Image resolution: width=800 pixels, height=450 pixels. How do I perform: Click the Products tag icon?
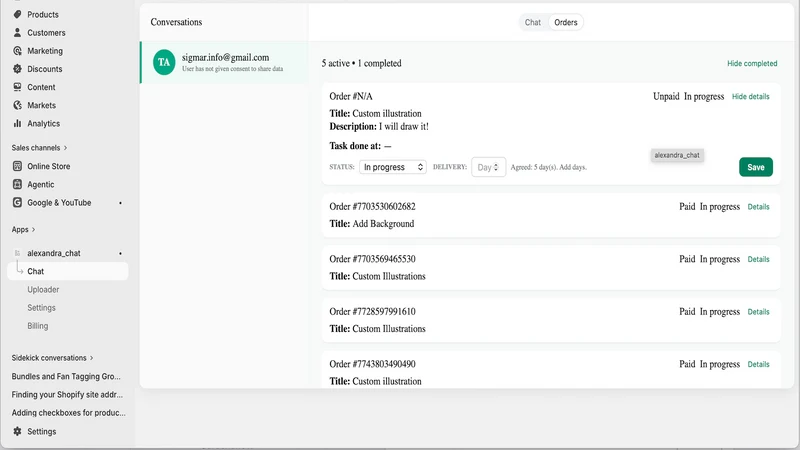click(x=17, y=14)
